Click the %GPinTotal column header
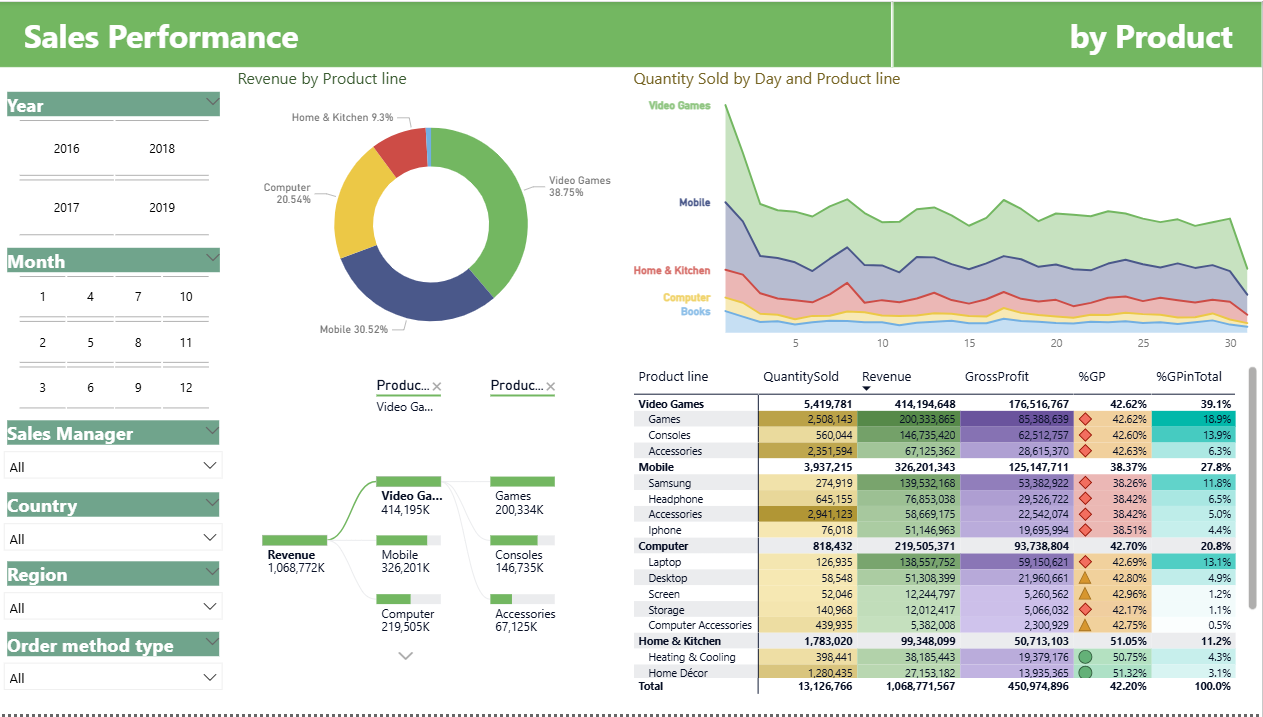 [1188, 377]
